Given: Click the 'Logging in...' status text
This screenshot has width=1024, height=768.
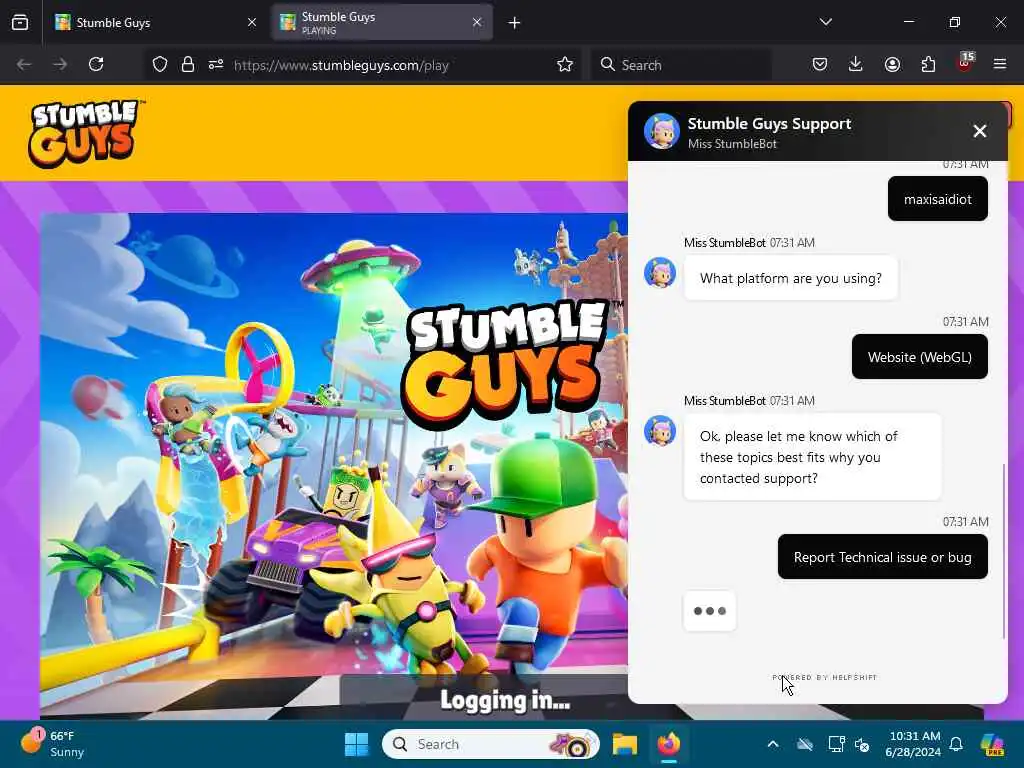Looking at the screenshot, I should tap(505, 700).
